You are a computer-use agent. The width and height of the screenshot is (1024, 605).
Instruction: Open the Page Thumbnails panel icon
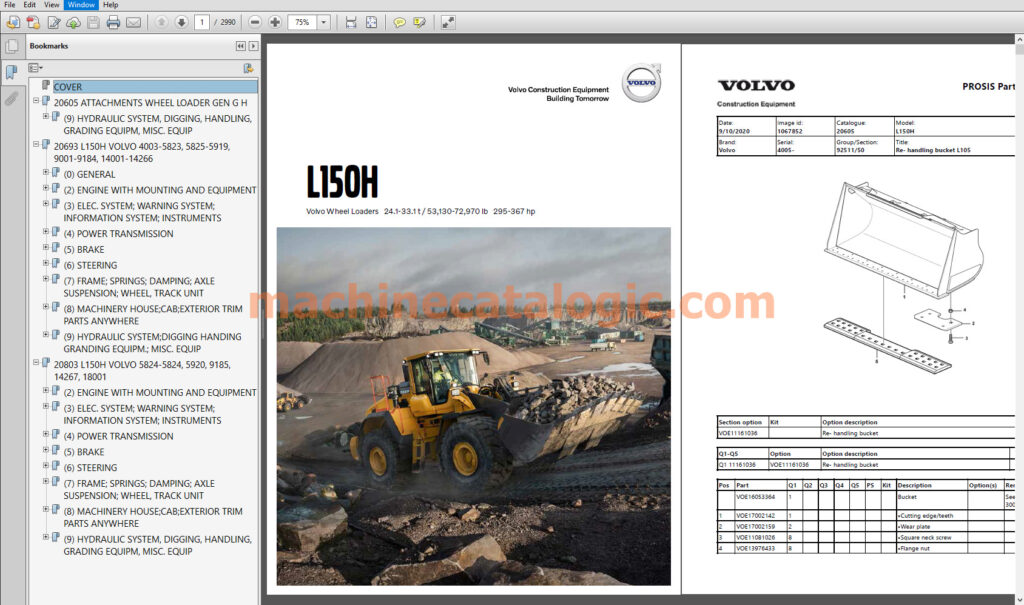(13, 45)
